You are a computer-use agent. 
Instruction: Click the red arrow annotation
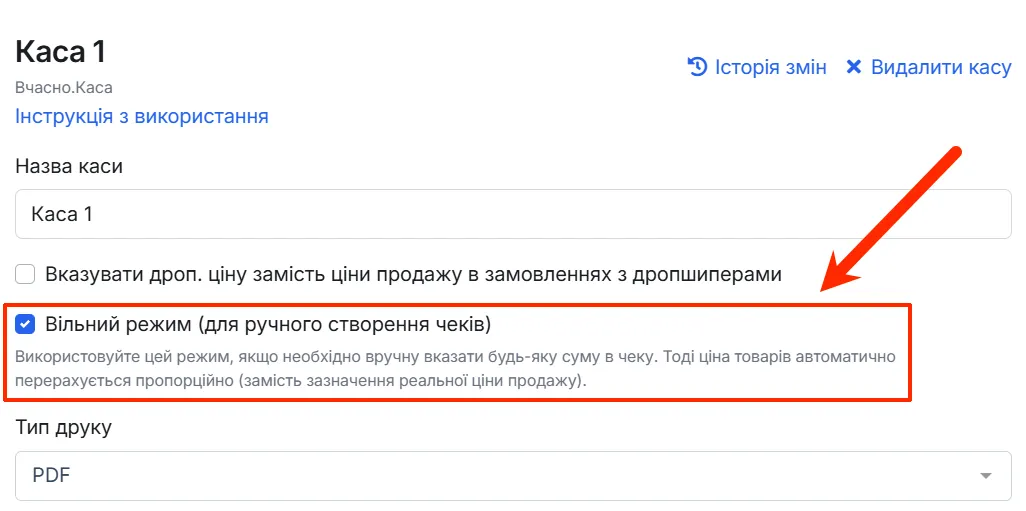click(890, 221)
